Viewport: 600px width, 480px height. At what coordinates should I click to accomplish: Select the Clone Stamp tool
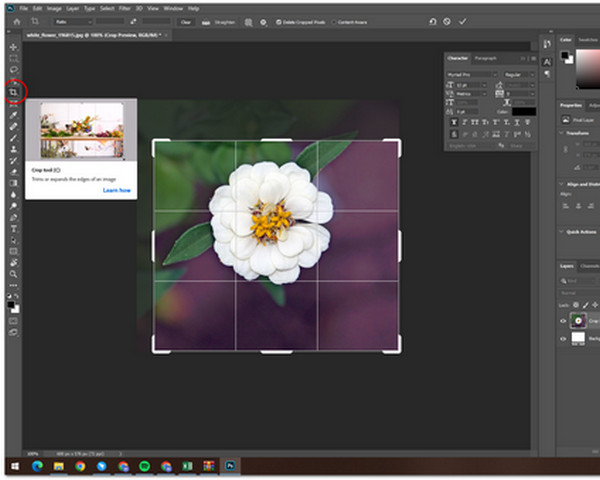click(13, 149)
